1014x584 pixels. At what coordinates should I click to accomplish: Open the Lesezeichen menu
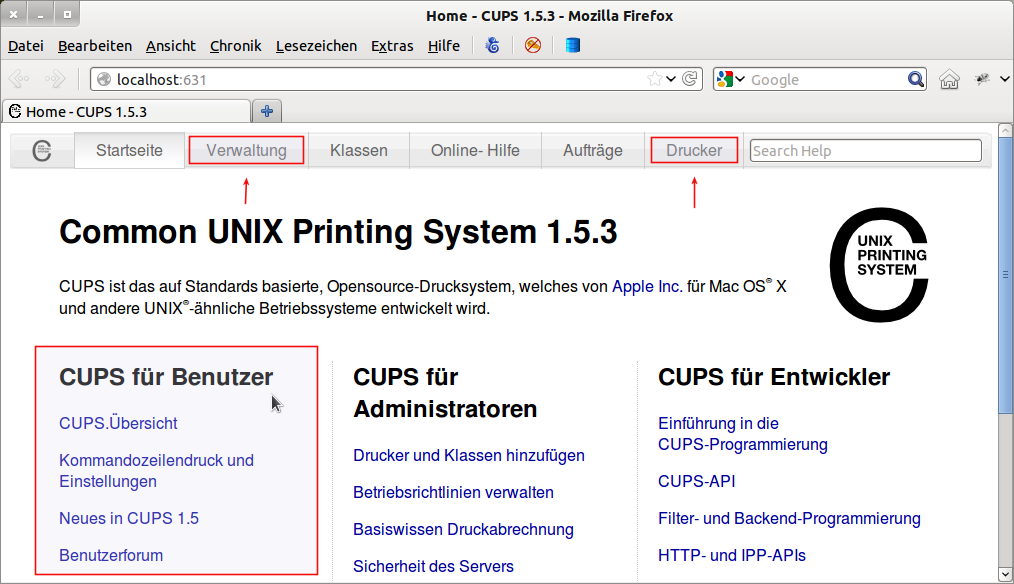tap(316, 46)
